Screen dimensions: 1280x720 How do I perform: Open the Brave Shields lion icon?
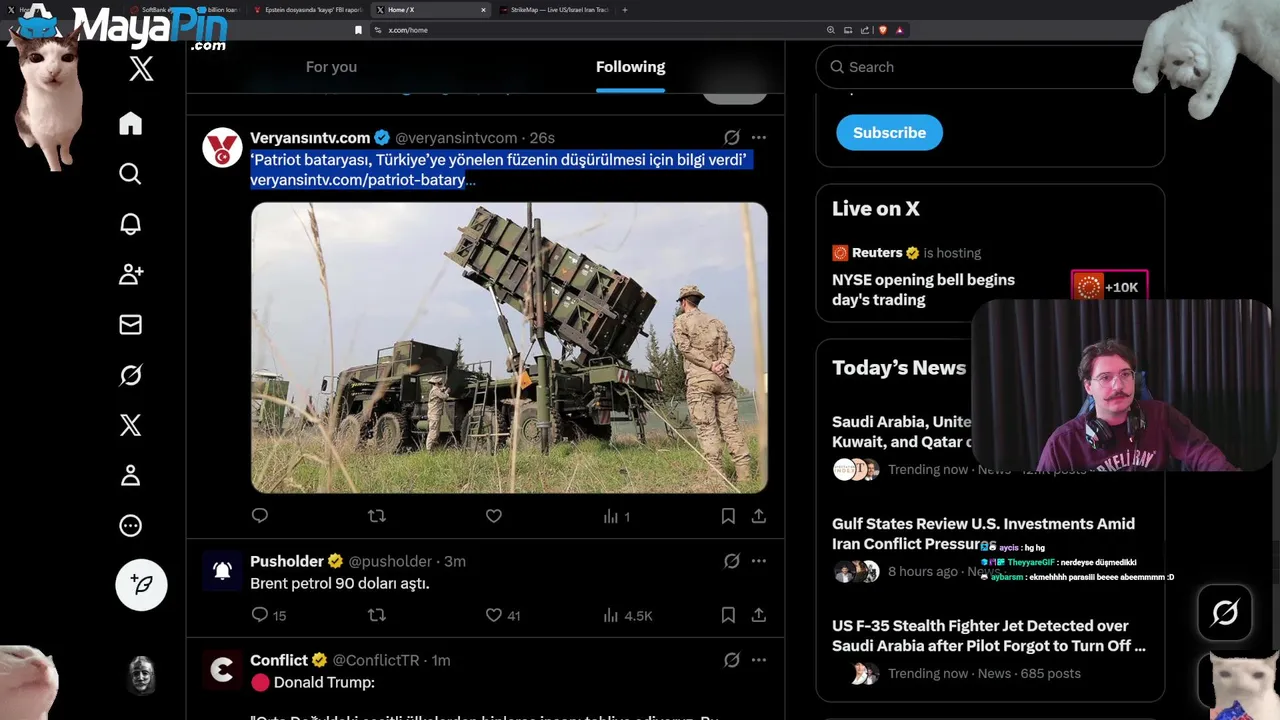pyautogui.click(x=883, y=30)
